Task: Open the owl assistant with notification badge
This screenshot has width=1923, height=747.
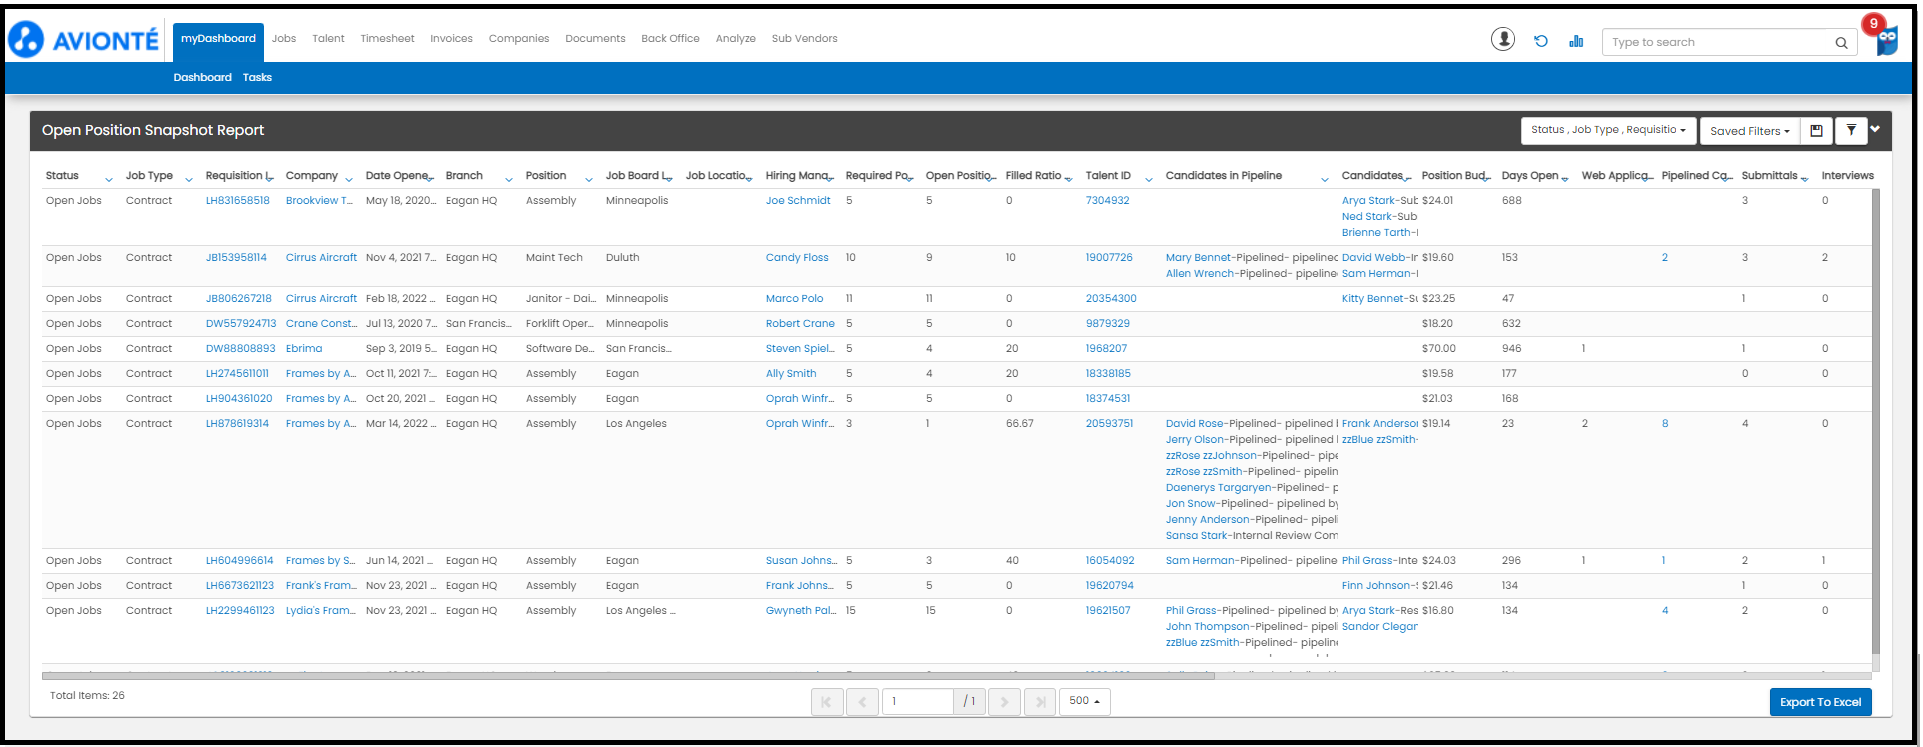Action: tap(1886, 40)
